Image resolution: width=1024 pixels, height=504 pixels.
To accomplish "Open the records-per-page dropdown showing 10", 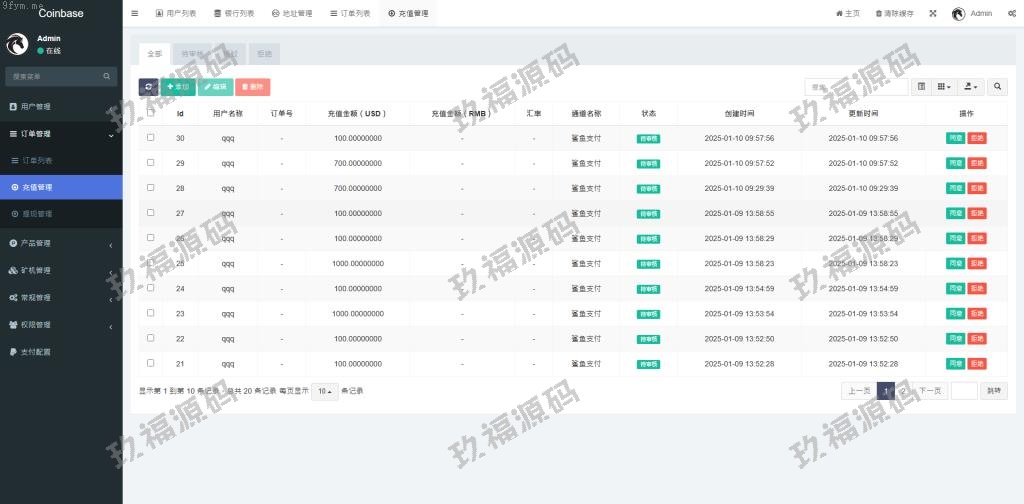I will tap(324, 391).
